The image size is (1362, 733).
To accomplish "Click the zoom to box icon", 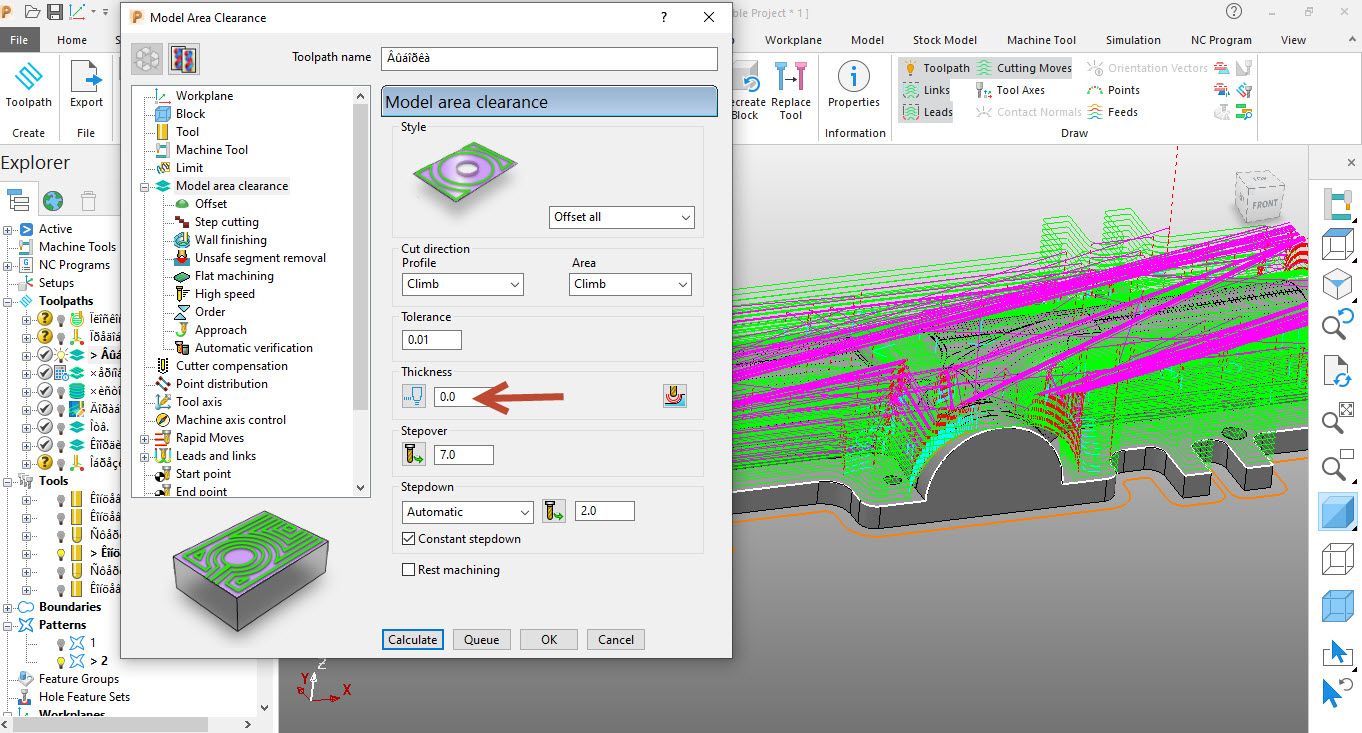I will pos(1337,466).
